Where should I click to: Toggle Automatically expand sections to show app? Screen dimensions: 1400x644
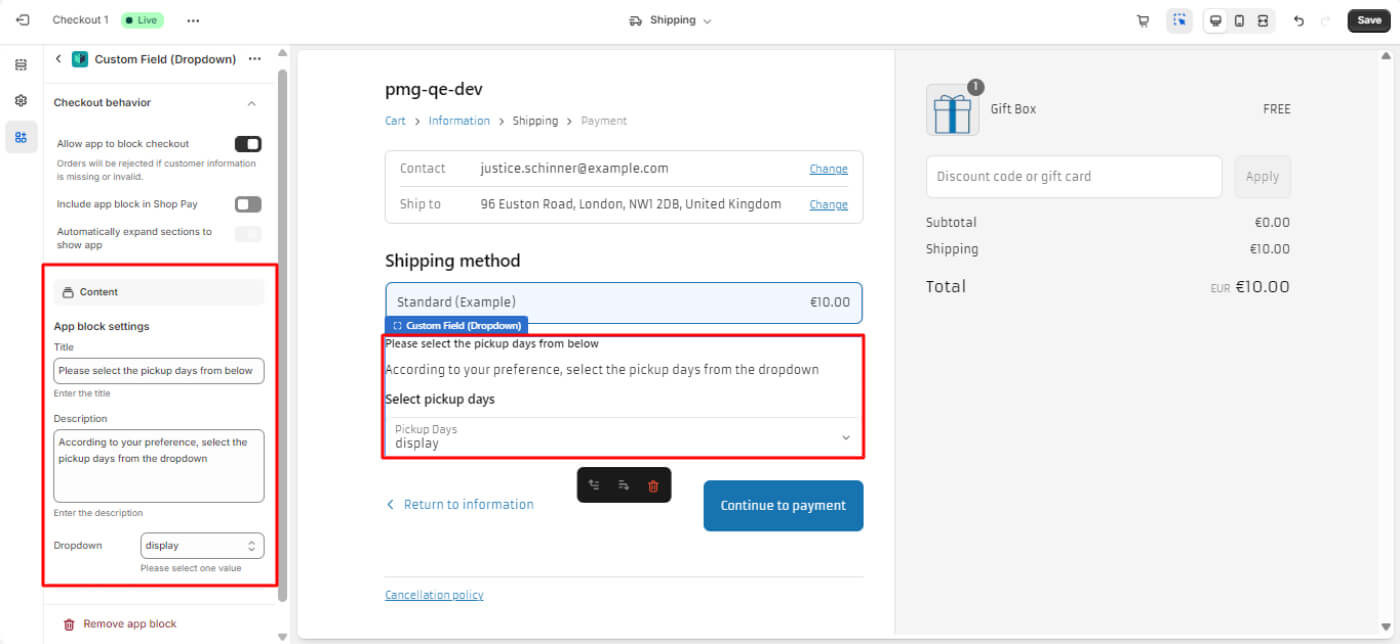(247, 234)
